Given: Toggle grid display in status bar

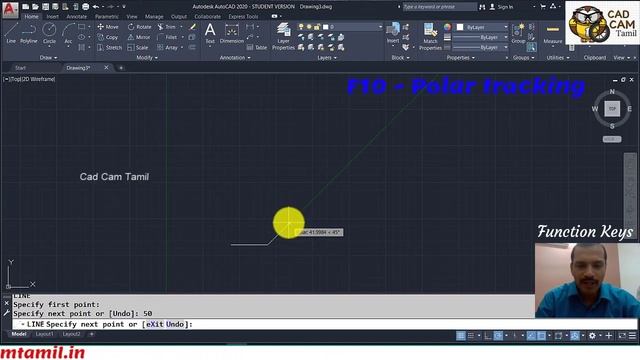Looking at the screenshot, I should point(460,336).
